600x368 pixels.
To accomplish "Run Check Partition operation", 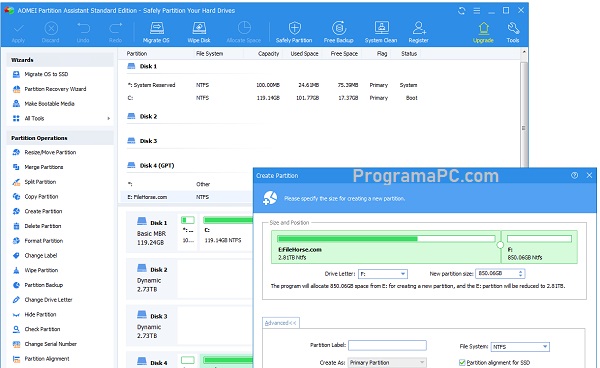I will coord(42,329).
